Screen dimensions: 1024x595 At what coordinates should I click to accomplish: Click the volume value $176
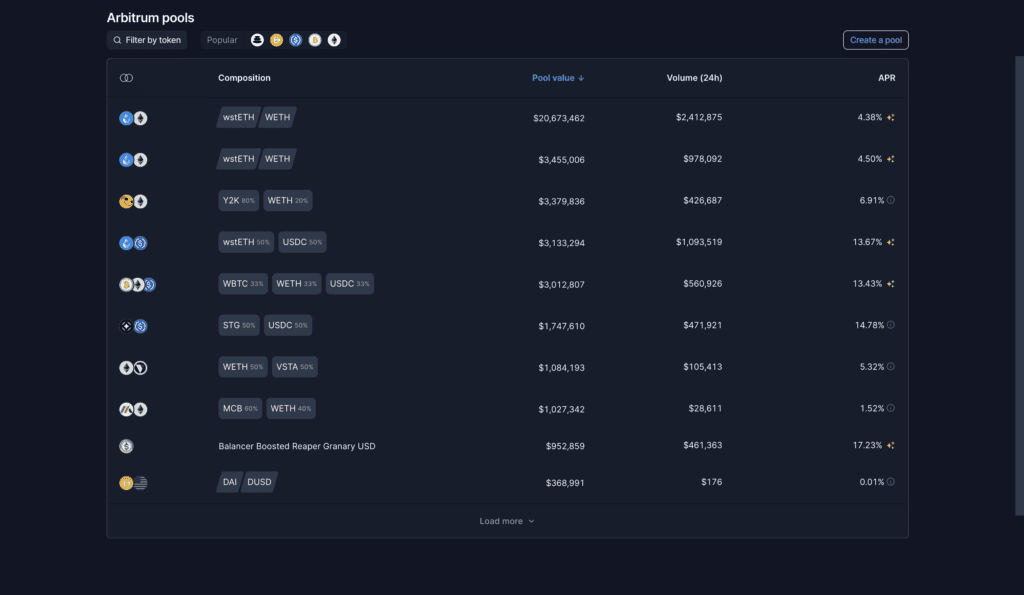(711, 482)
